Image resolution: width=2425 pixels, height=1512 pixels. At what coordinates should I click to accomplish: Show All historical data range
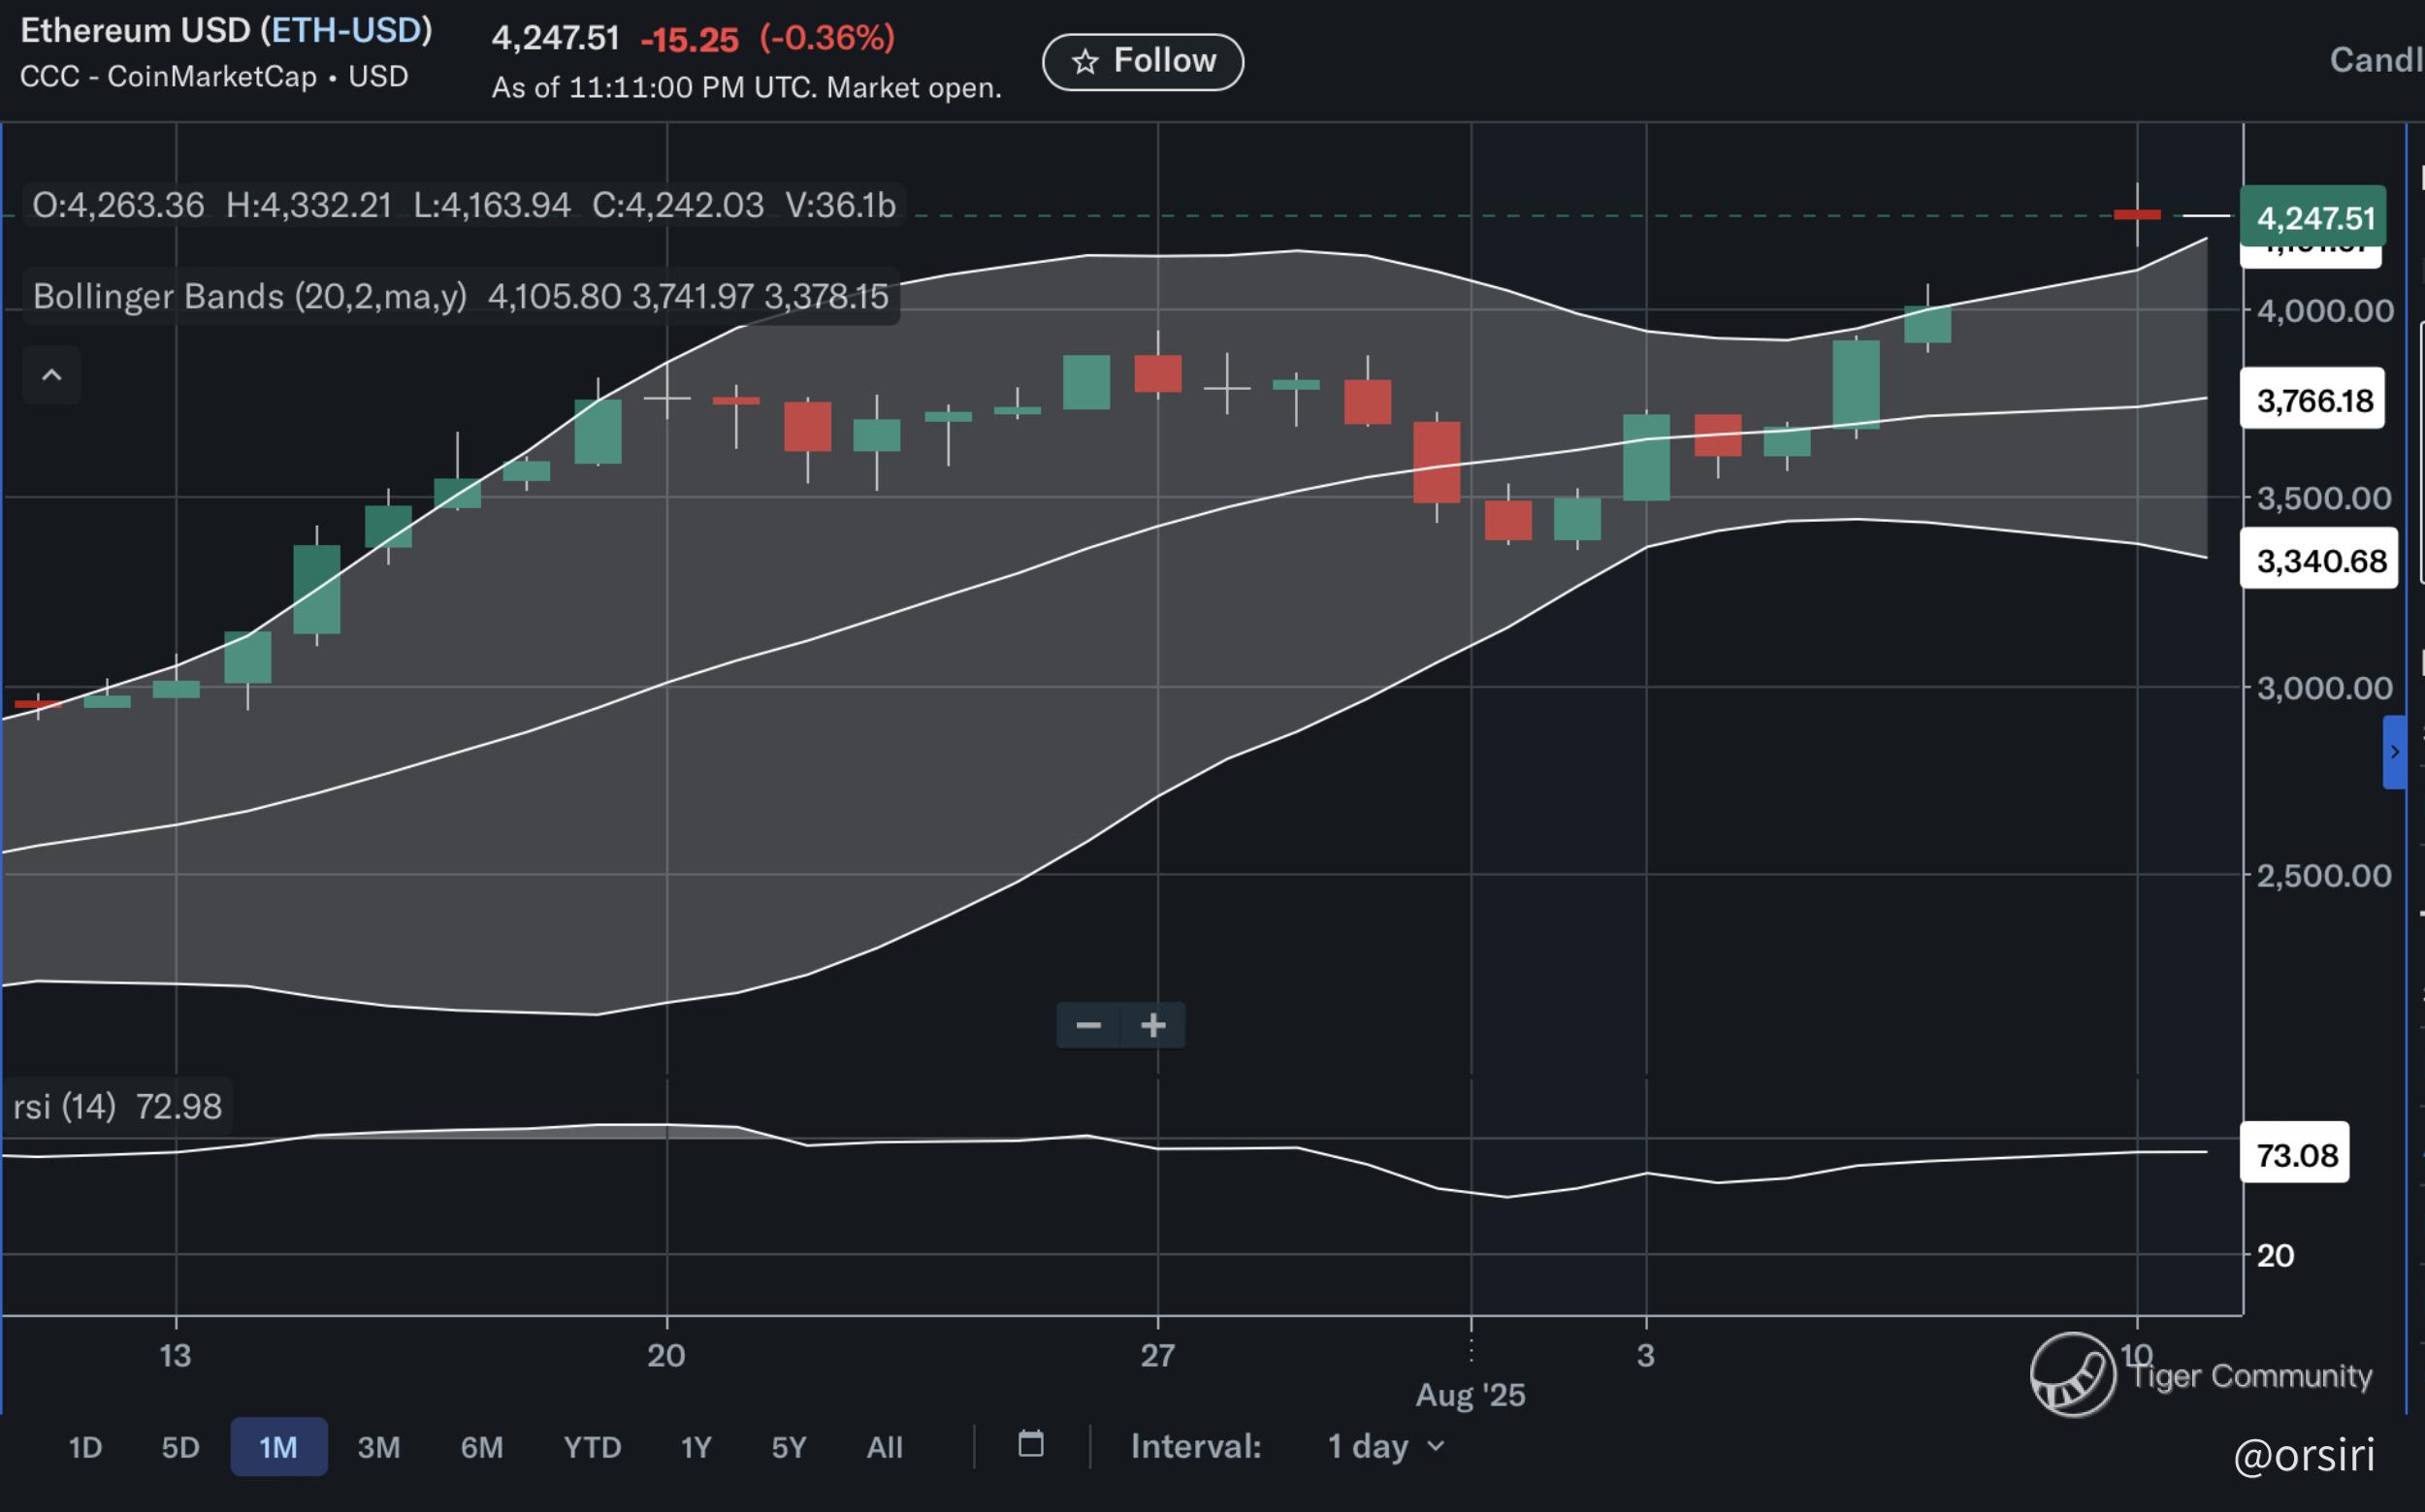click(884, 1447)
